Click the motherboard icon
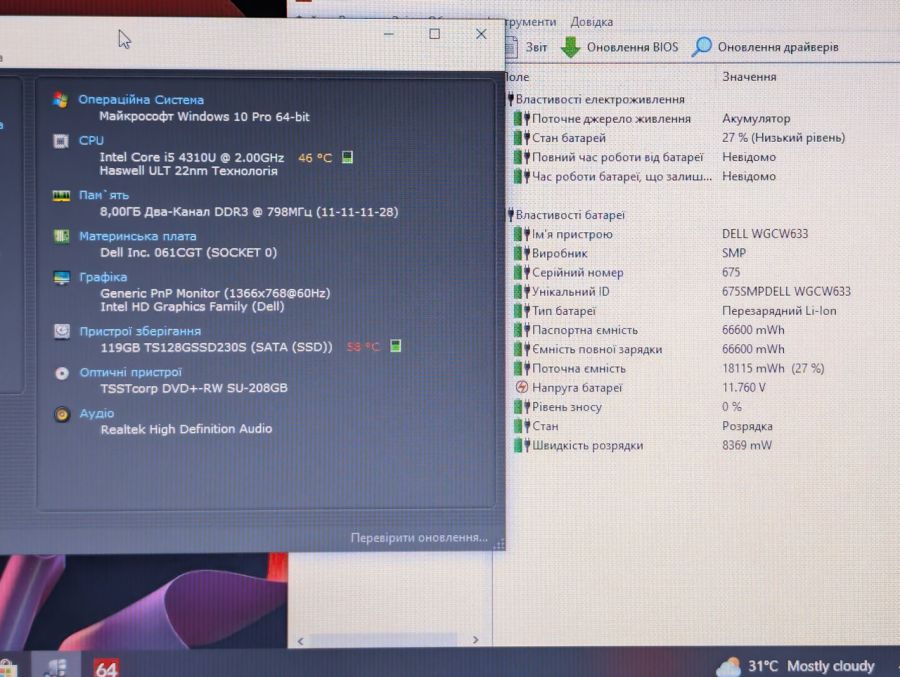The image size is (900, 677). point(61,236)
